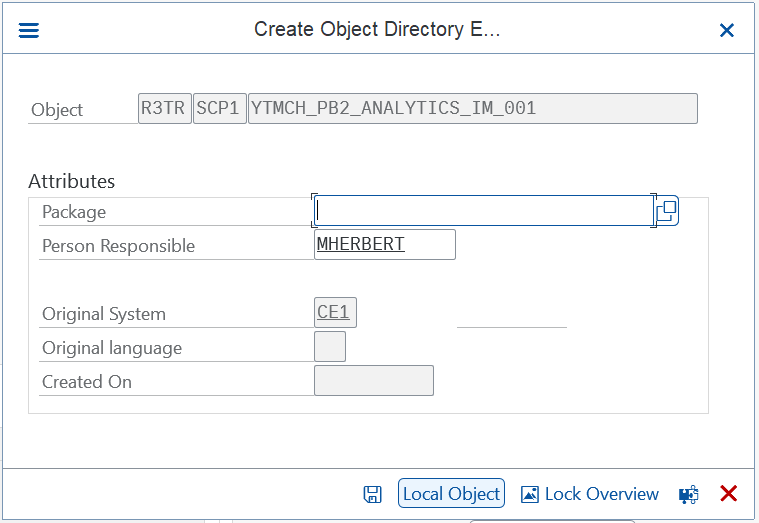Screen dimensions: 759x523
Task: Click the Original language field
Action: (329, 347)
